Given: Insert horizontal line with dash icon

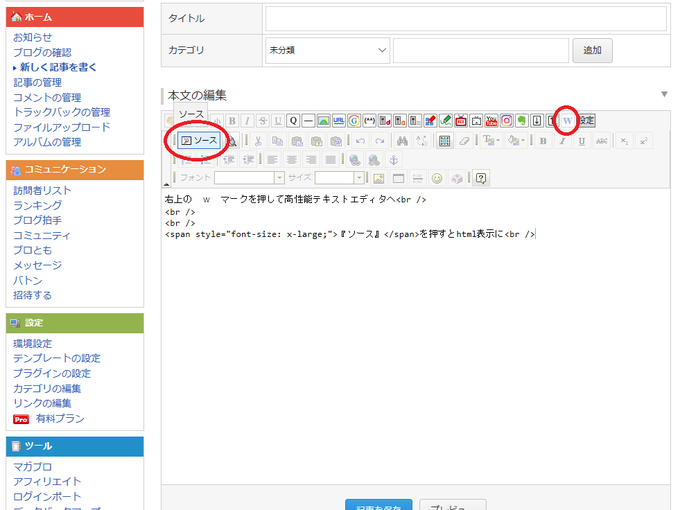Looking at the screenshot, I should pos(308,121).
